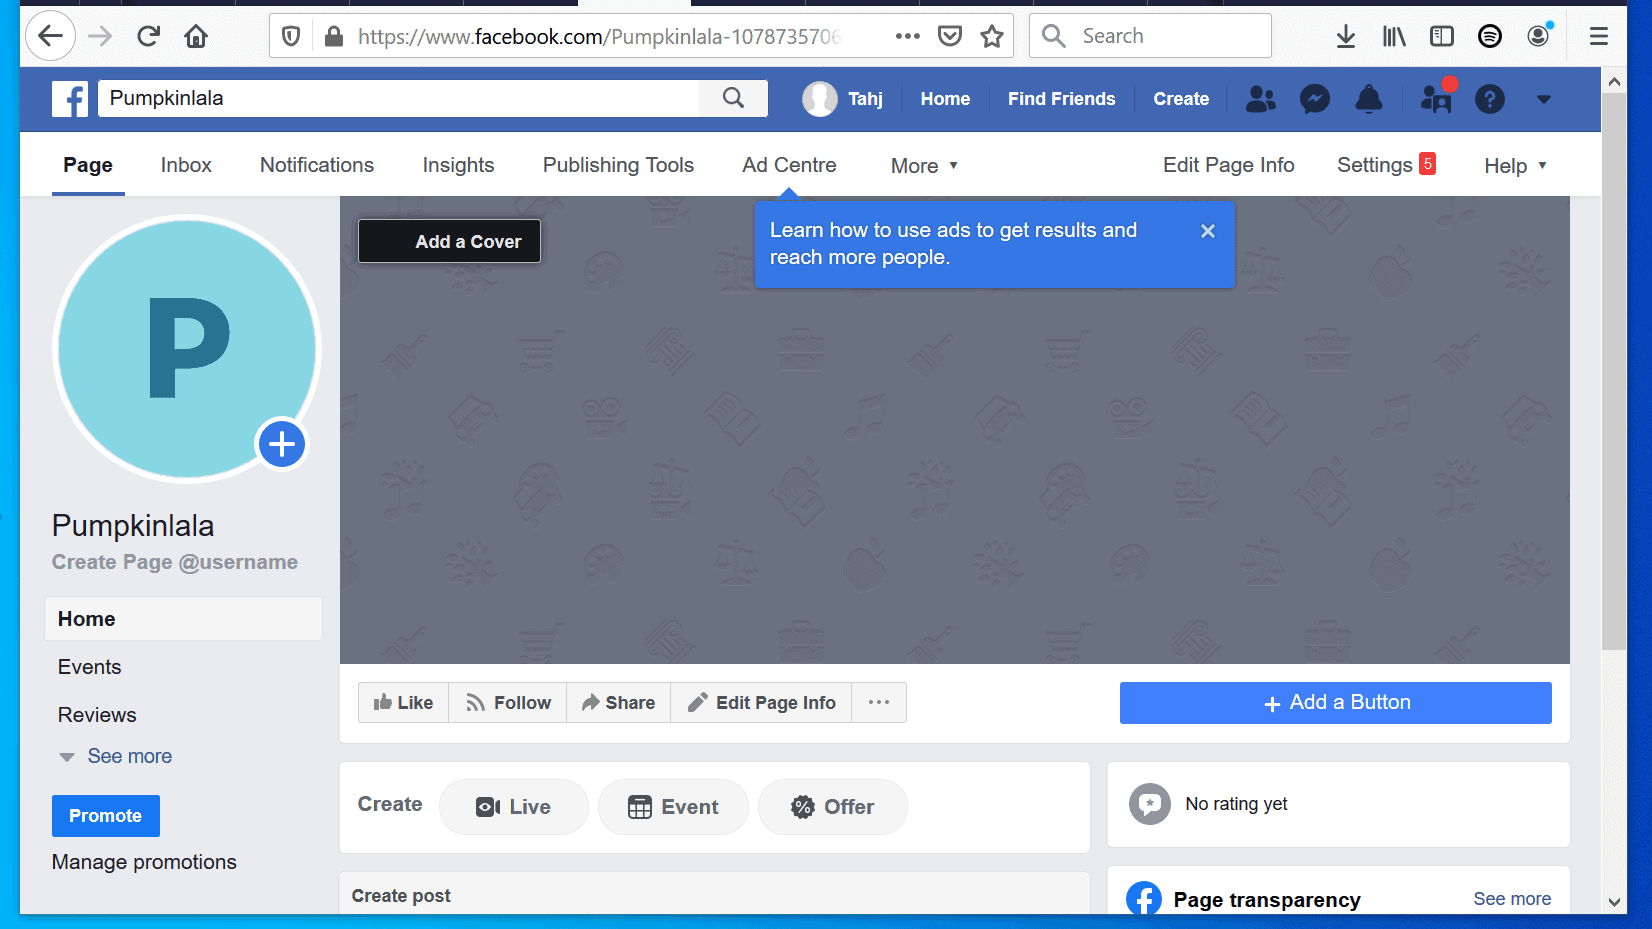The image size is (1652, 929).
Task: Click the Add a Button button
Action: pos(1336,703)
